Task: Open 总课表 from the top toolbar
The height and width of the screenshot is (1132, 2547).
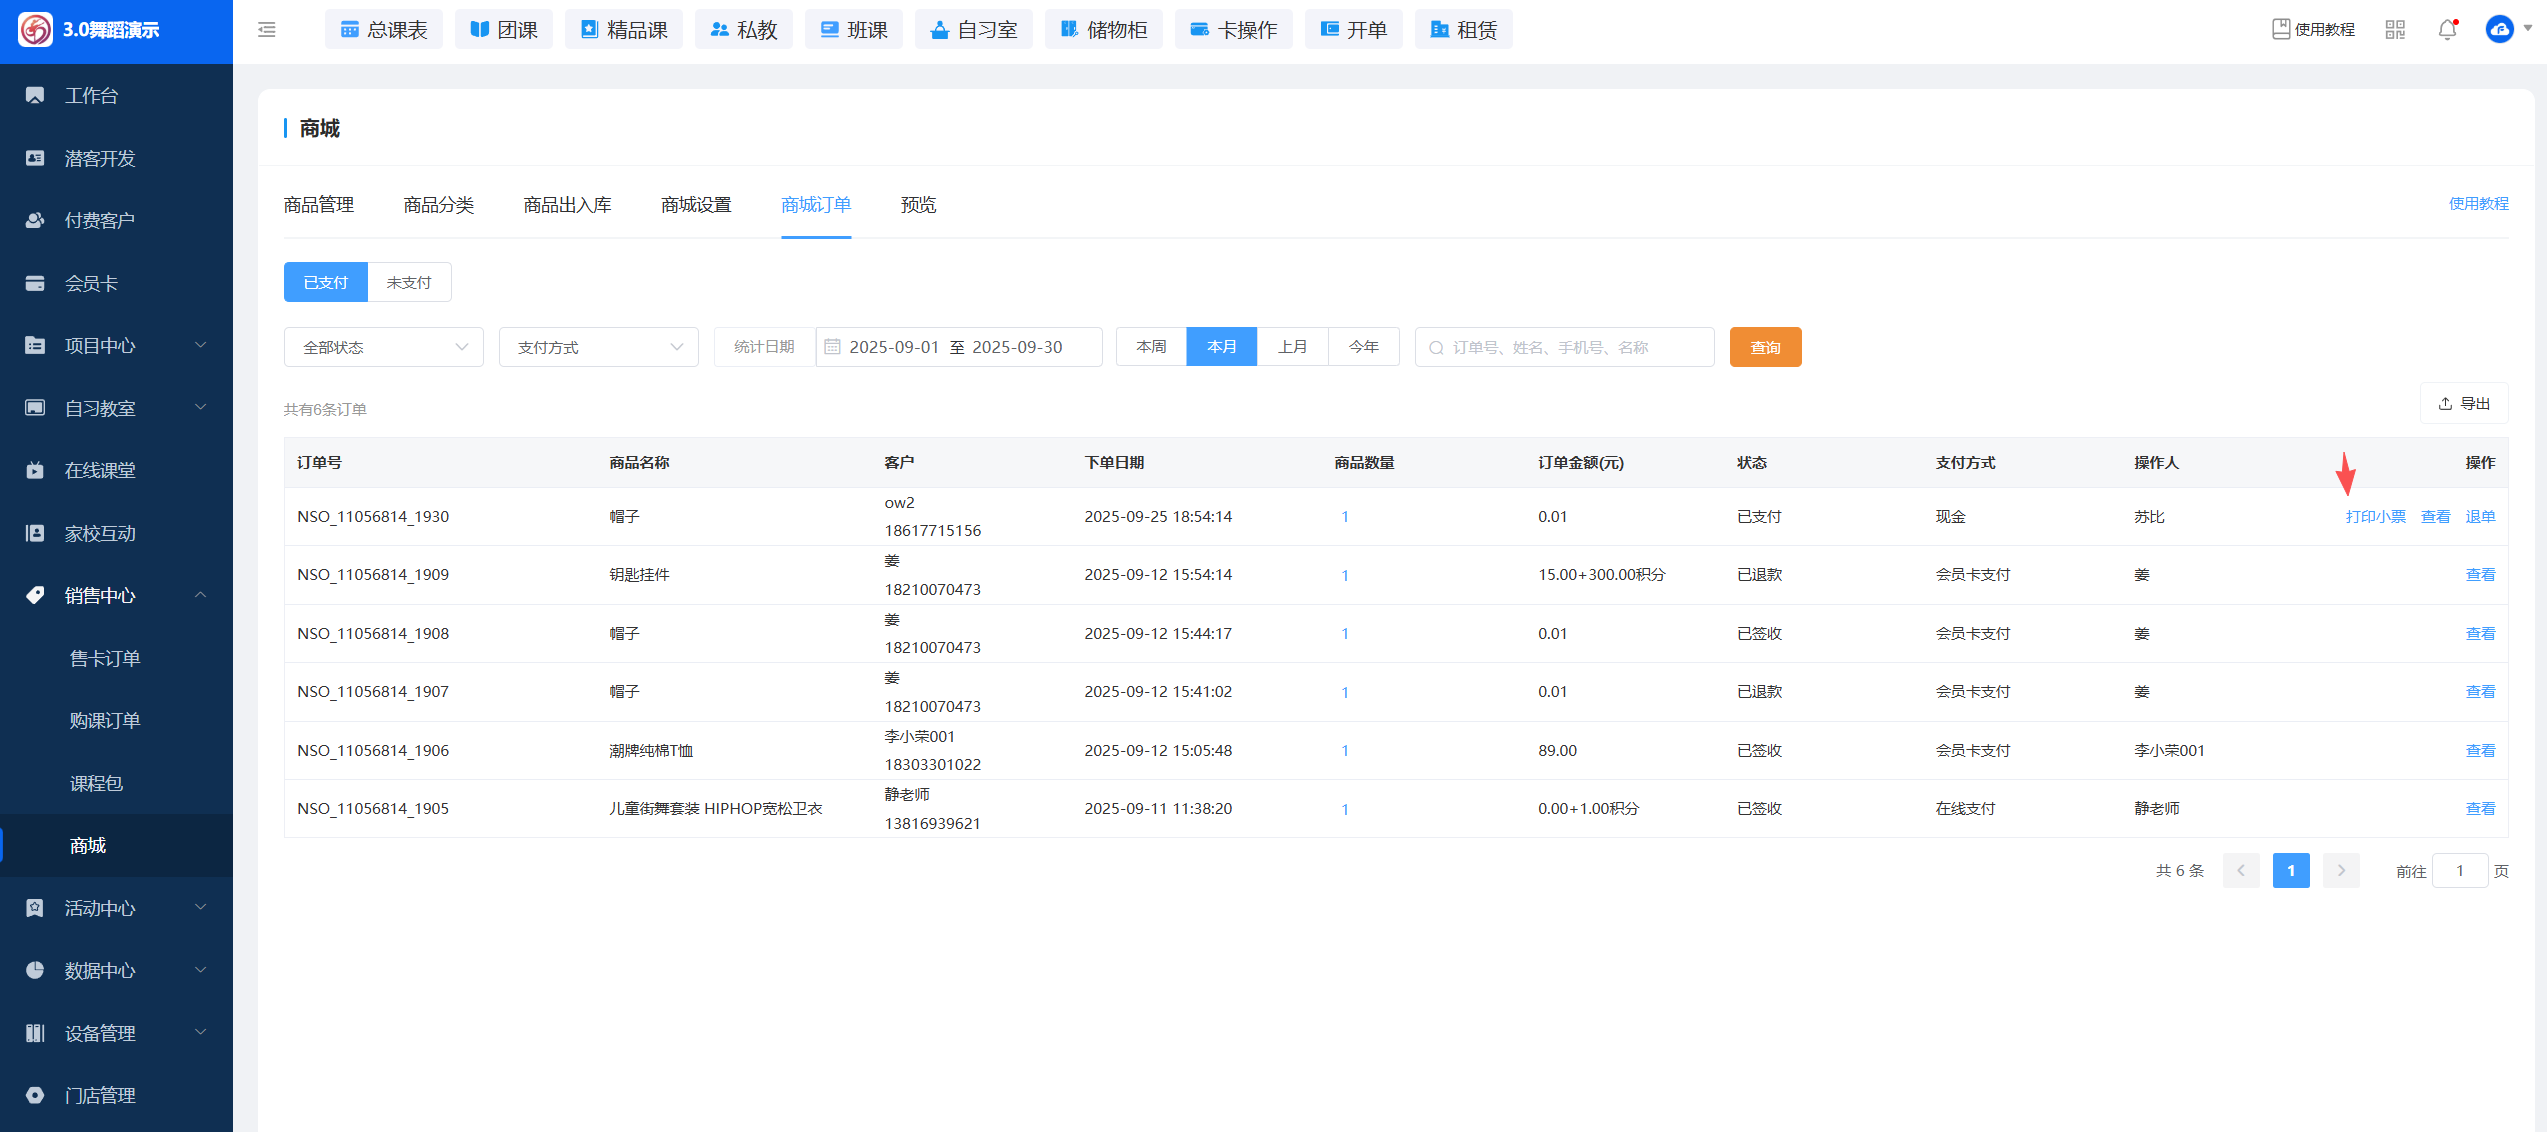Action: click(x=384, y=30)
